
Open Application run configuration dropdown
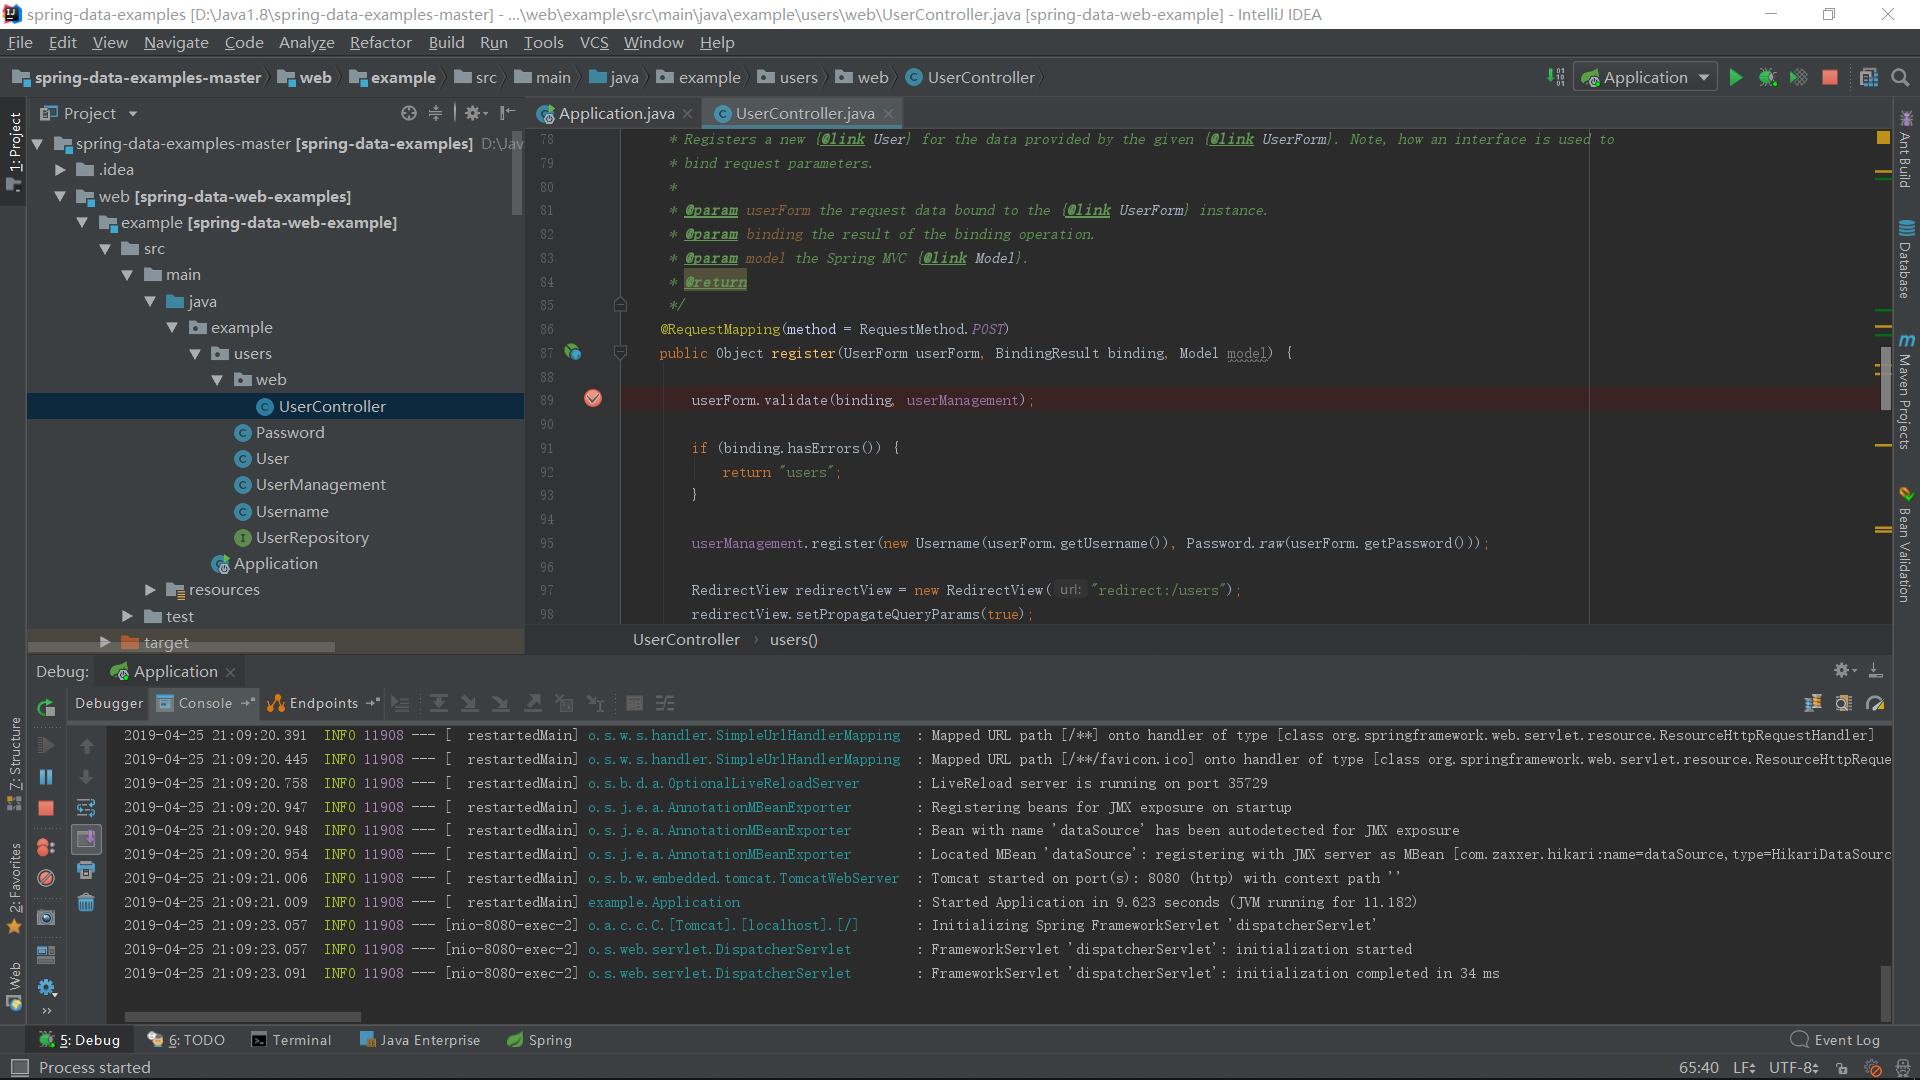pos(1646,78)
